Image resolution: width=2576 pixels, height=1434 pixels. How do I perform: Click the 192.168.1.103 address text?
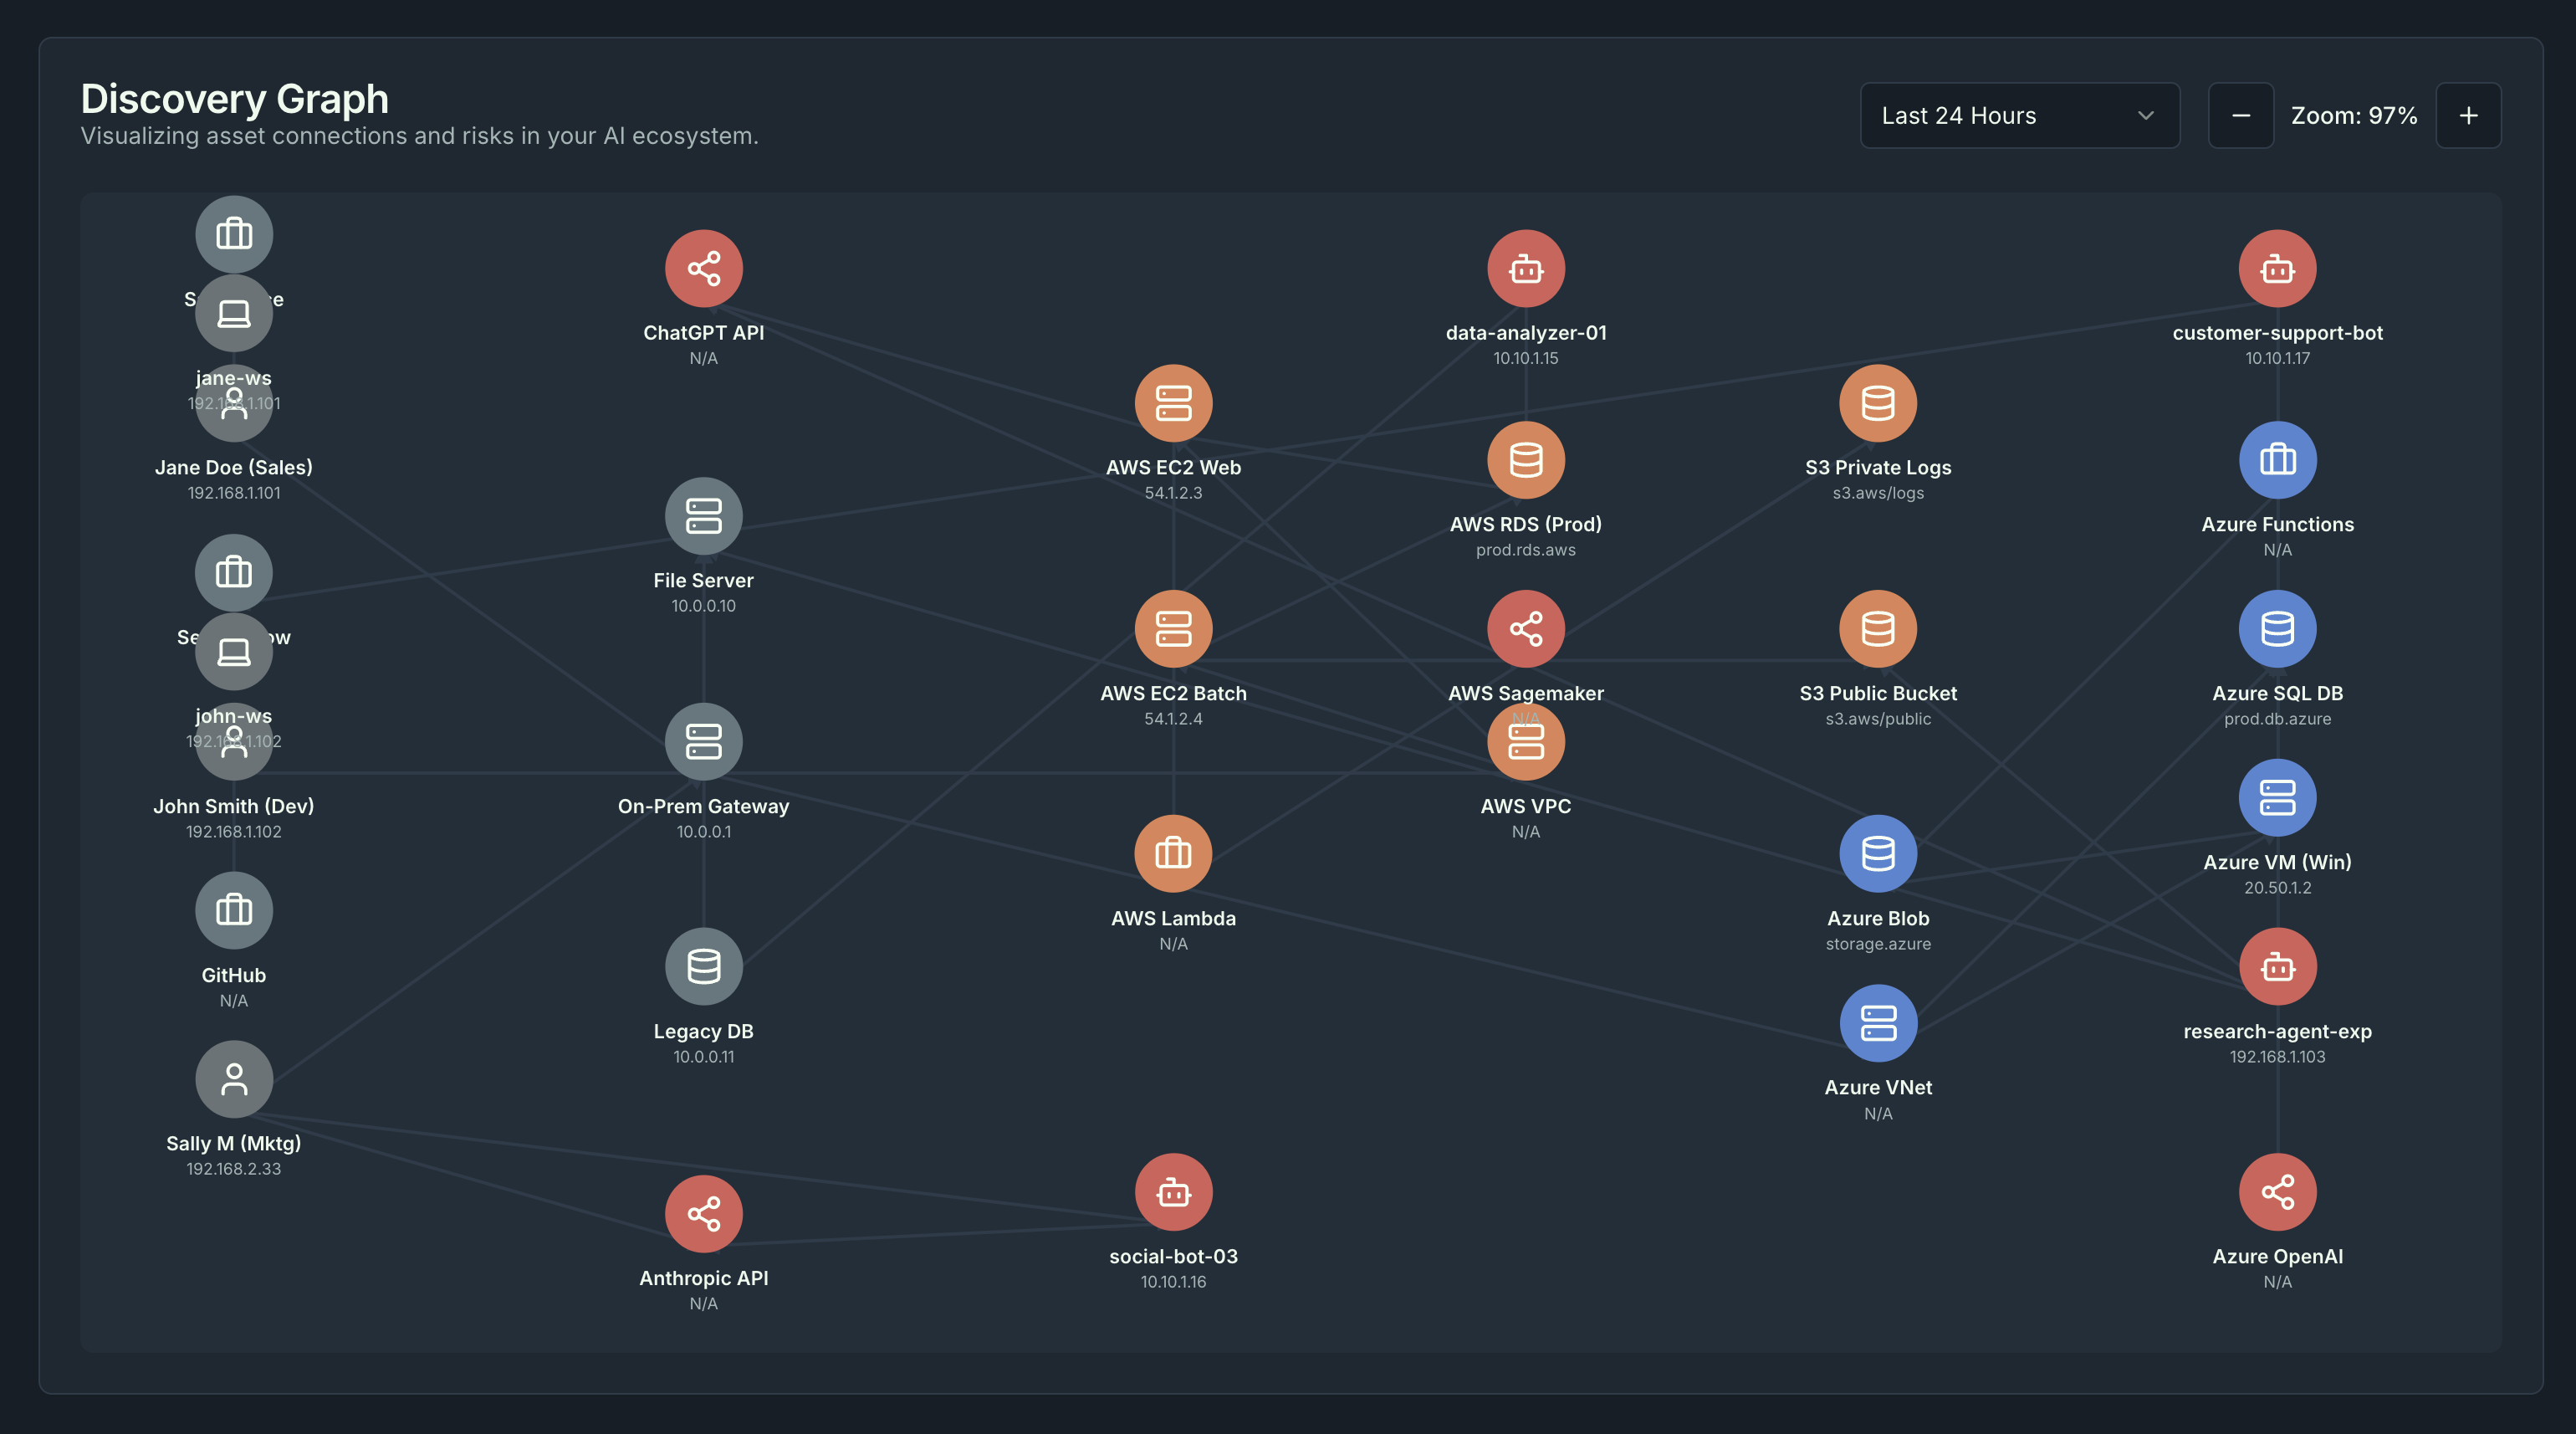2277,1057
